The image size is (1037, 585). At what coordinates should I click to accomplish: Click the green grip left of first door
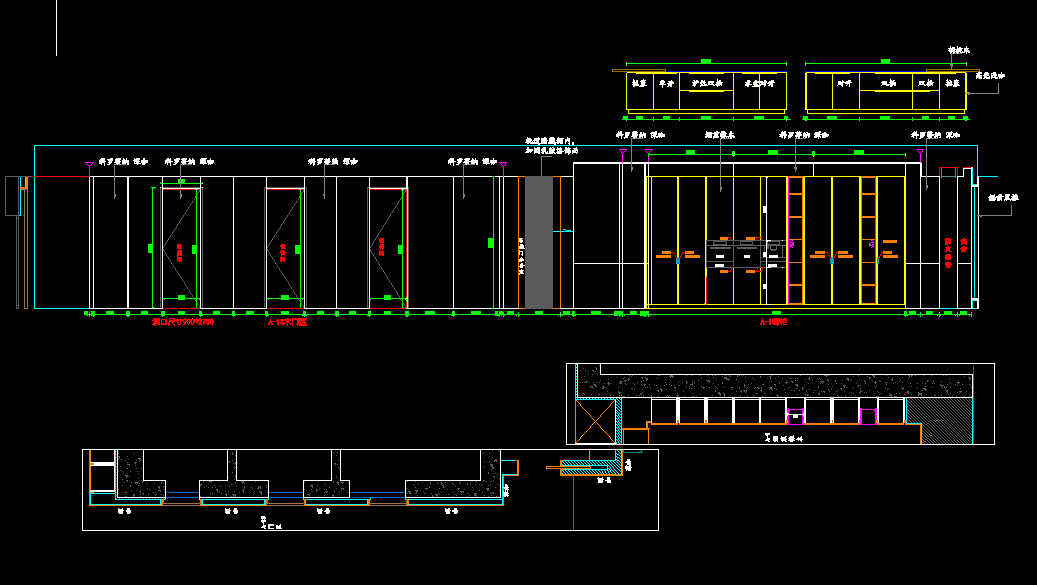coord(151,247)
